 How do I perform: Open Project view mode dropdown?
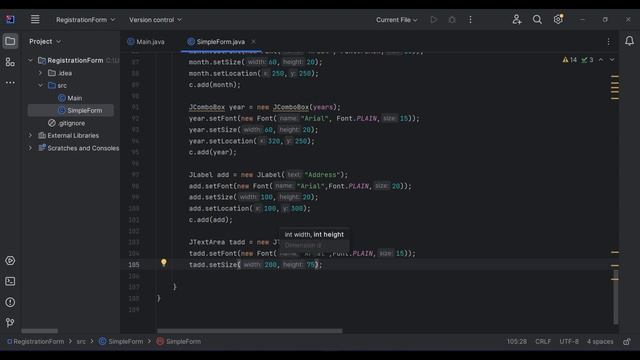pos(45,41)
